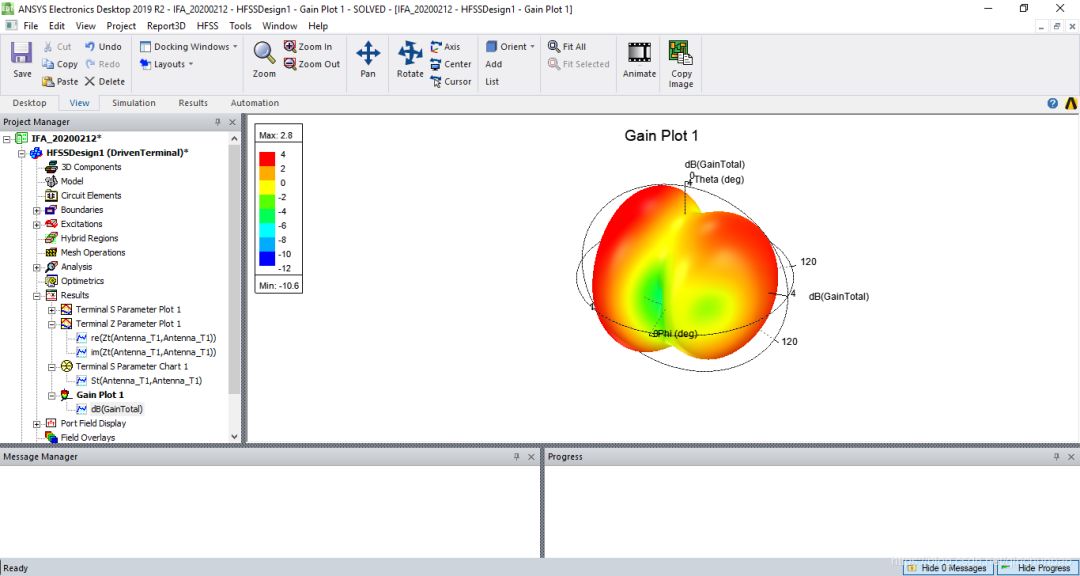
Task: Select dB(GainTotal) trace in tree
Action: (x=109, y=409)
